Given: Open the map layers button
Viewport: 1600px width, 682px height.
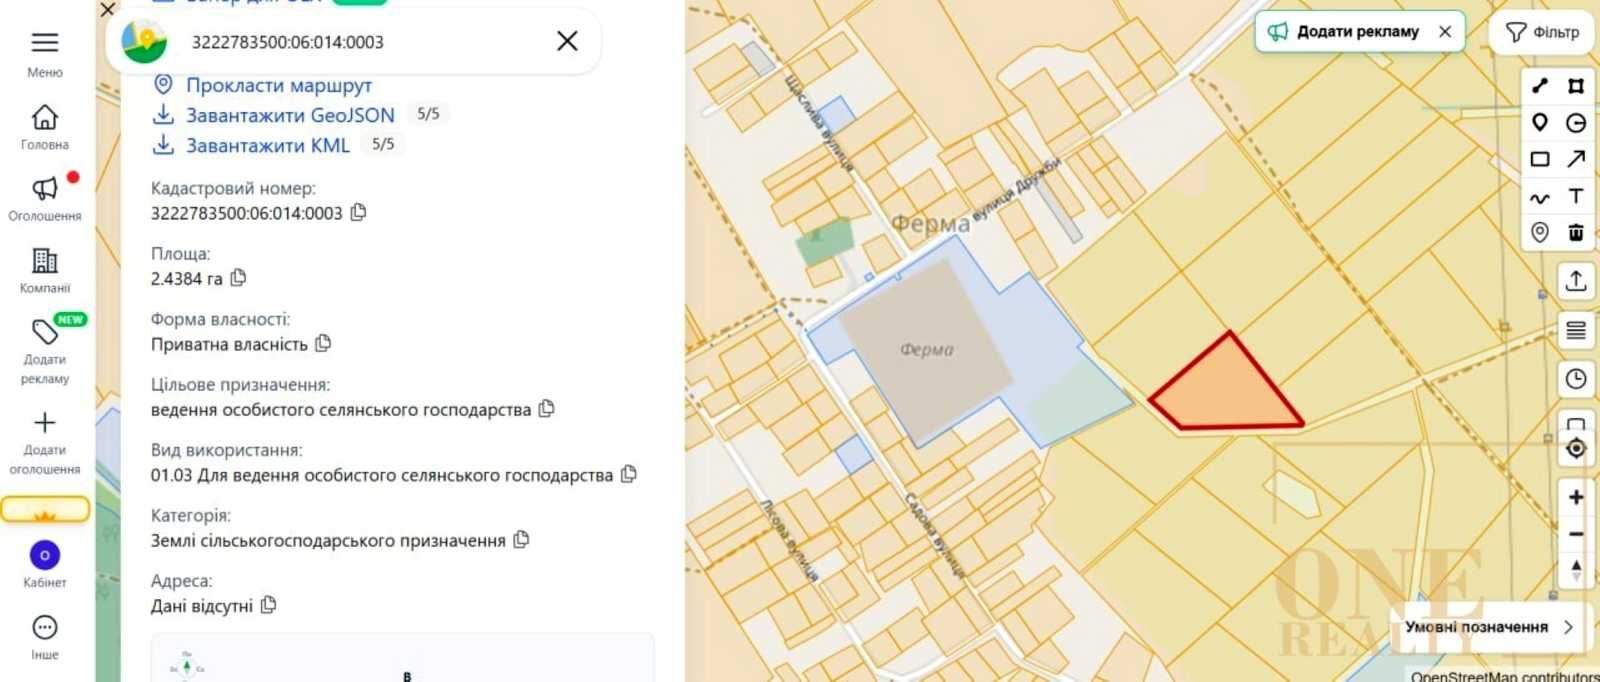Looking at the screenshot, I should pos(1576,330).
